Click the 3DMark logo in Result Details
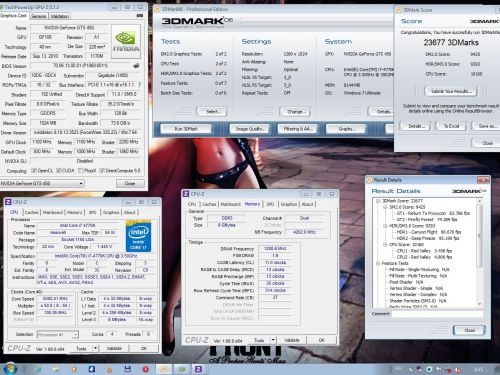This screenshot has height=375, width=500. coord(469,191)
